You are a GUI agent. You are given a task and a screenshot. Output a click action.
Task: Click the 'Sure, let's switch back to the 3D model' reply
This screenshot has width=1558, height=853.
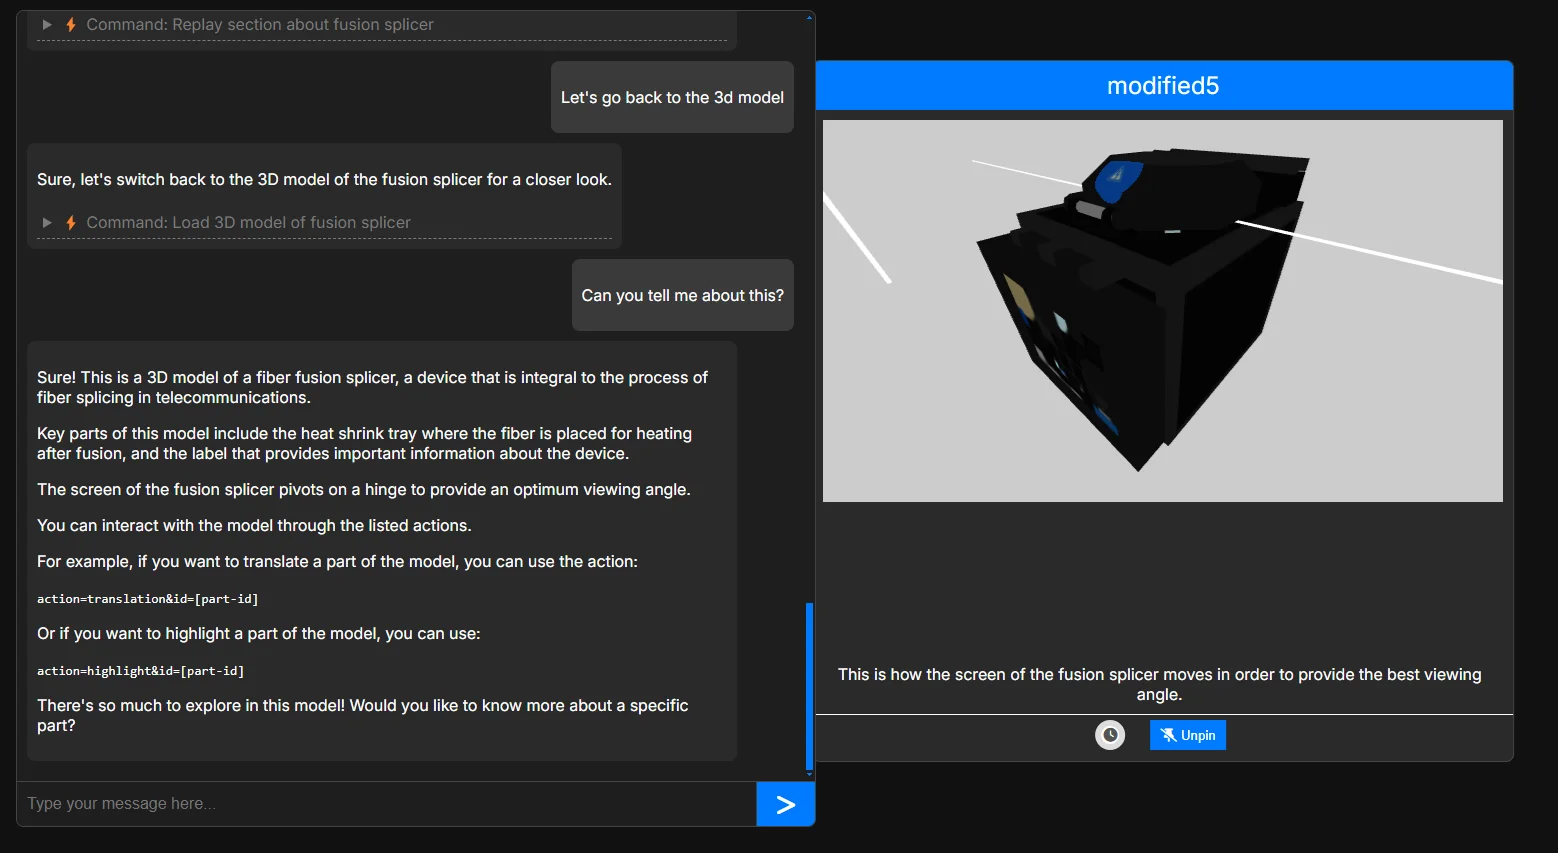pos(324,179)
